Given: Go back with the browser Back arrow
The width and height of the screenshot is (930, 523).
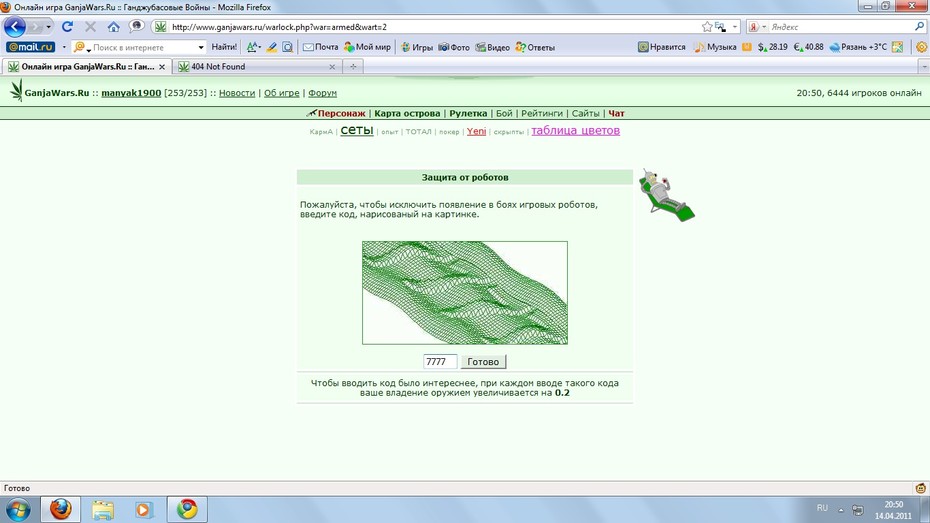Looking at the screenshot, I should coord(15,27).
